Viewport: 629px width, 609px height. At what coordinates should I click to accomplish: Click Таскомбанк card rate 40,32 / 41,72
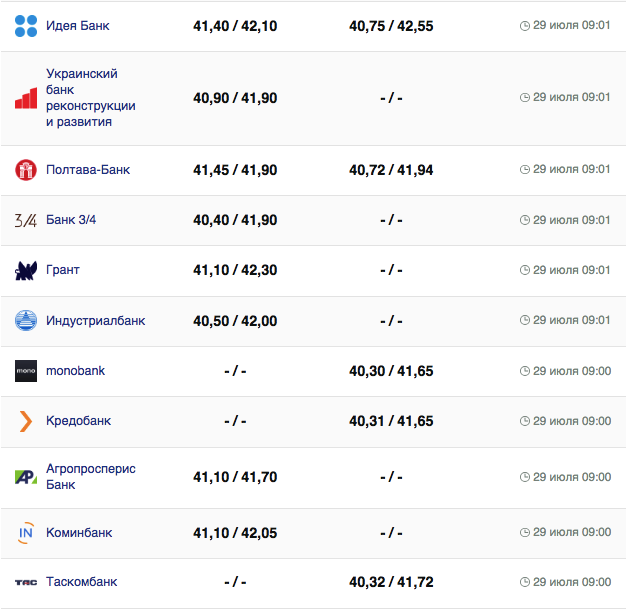click(391, 582)
